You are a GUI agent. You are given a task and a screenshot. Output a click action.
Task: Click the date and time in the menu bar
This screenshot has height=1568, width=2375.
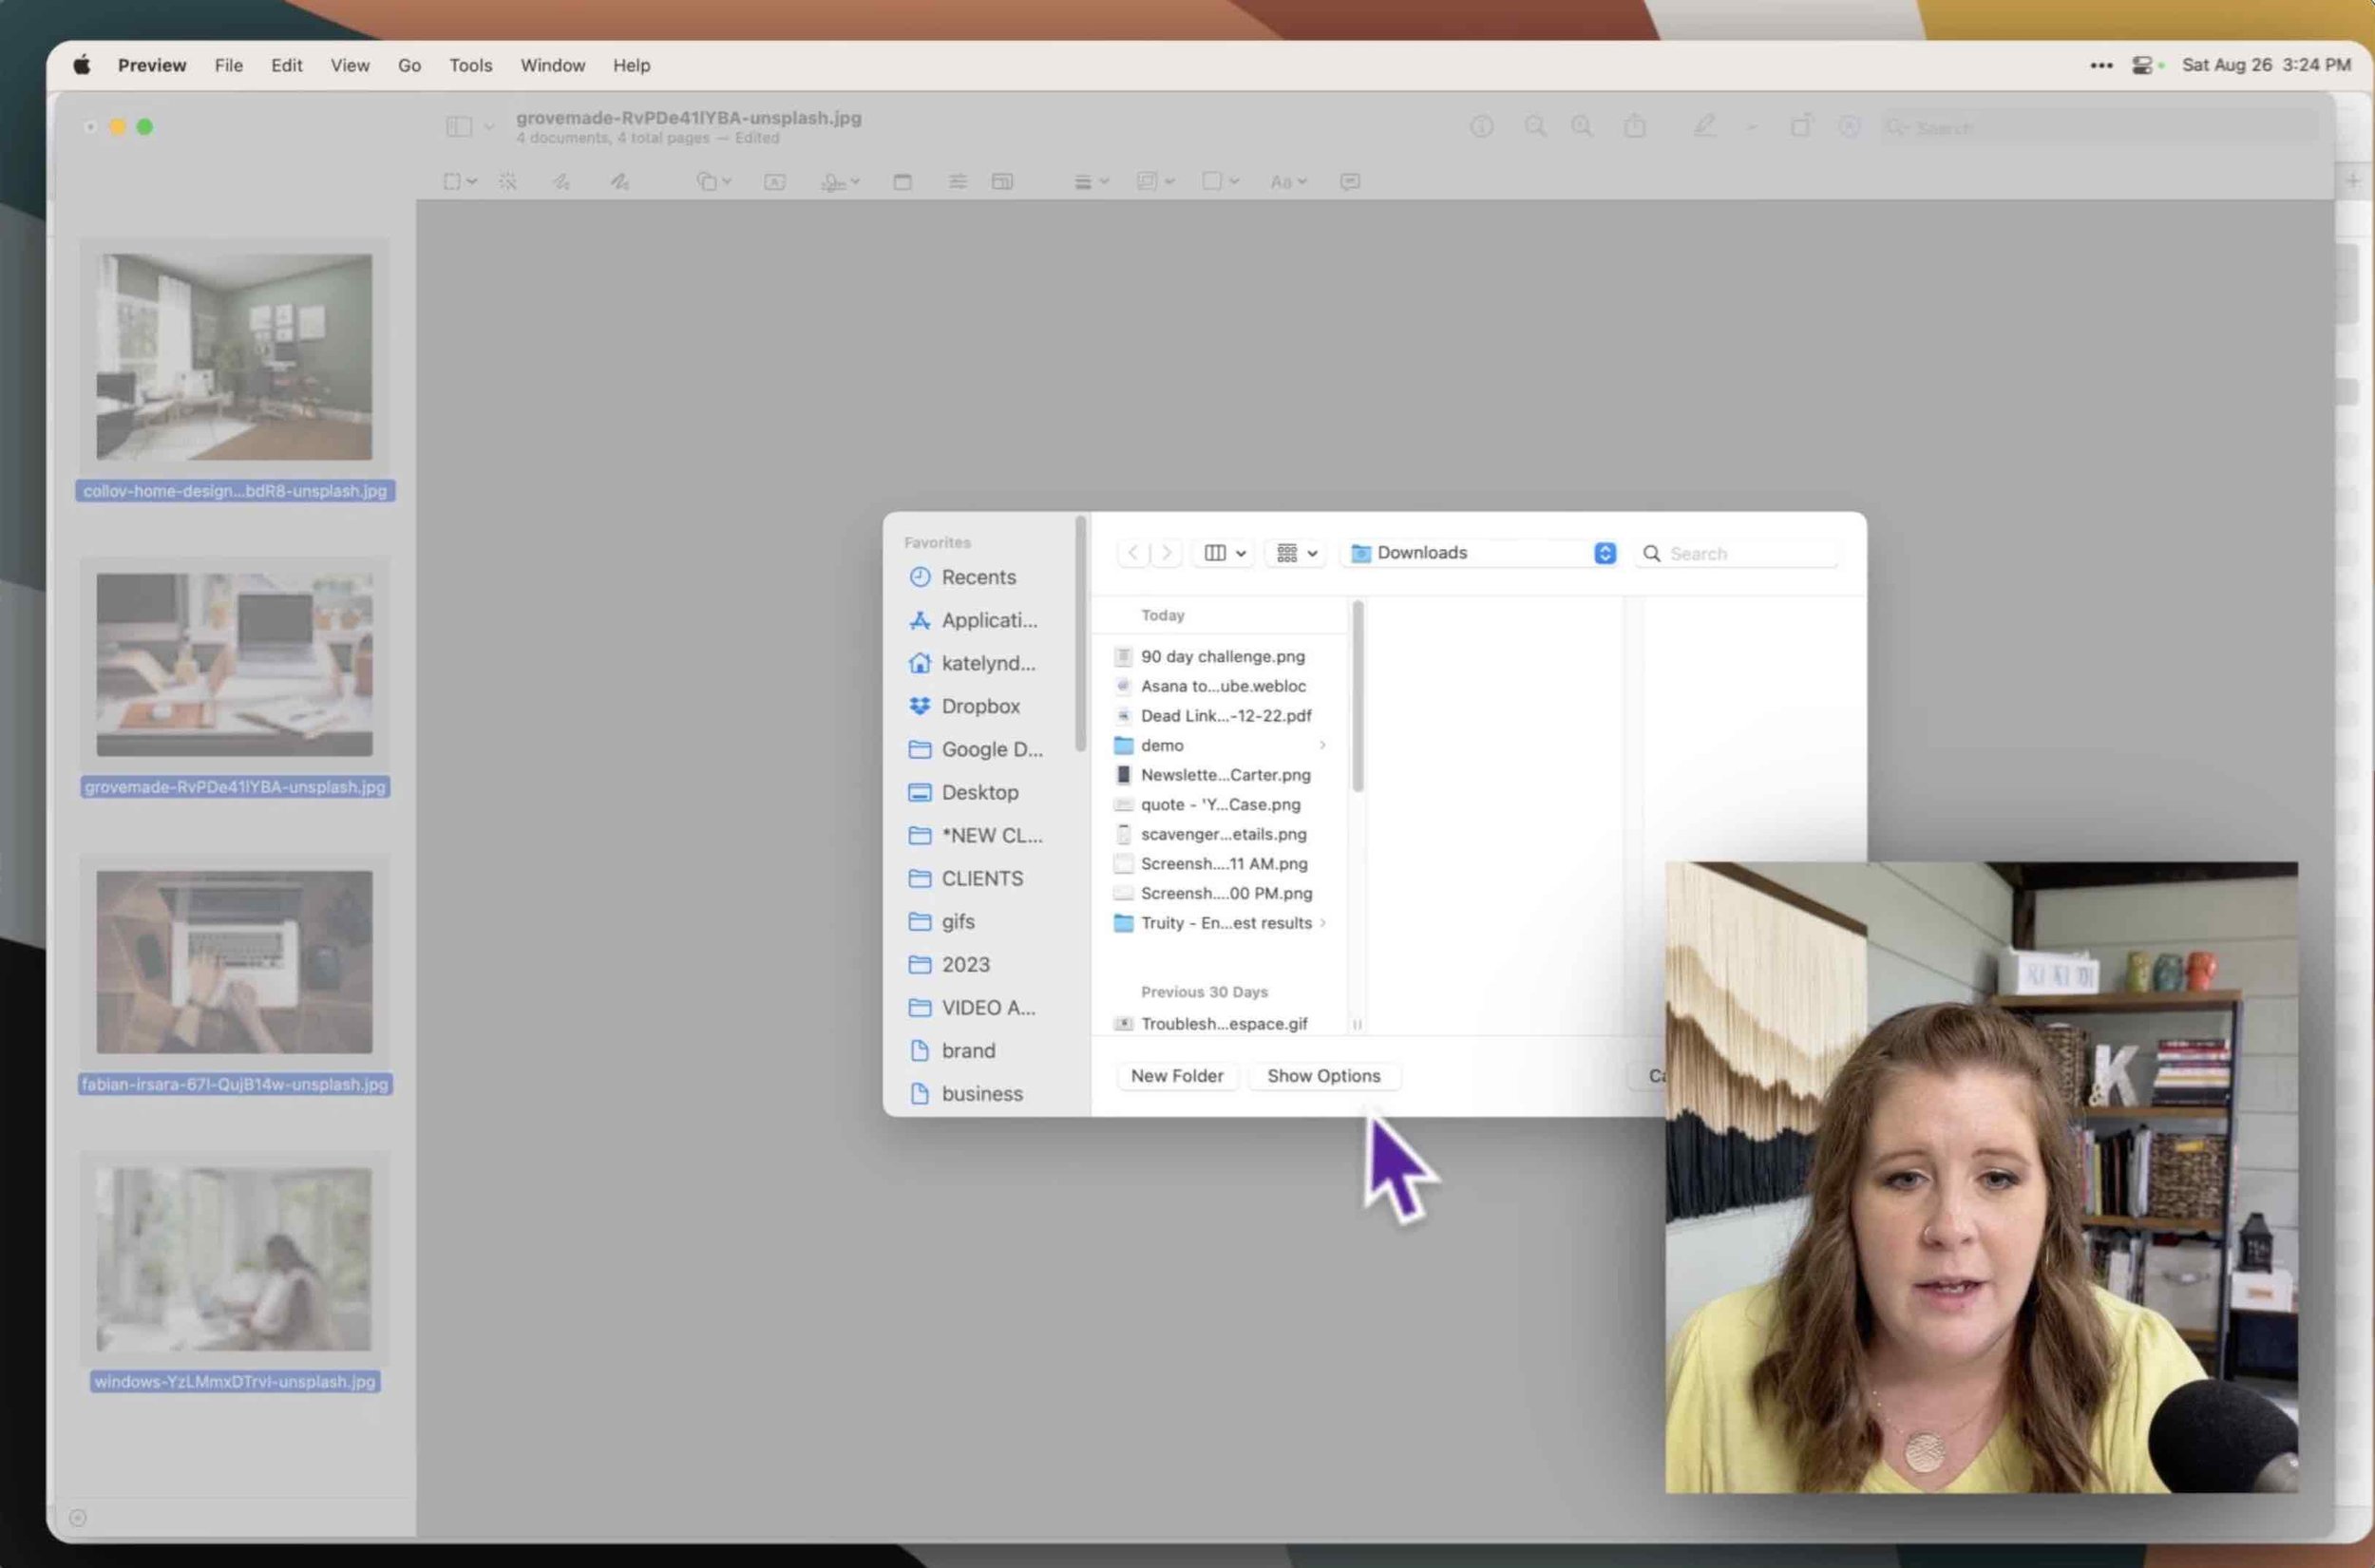(2265, 65)
